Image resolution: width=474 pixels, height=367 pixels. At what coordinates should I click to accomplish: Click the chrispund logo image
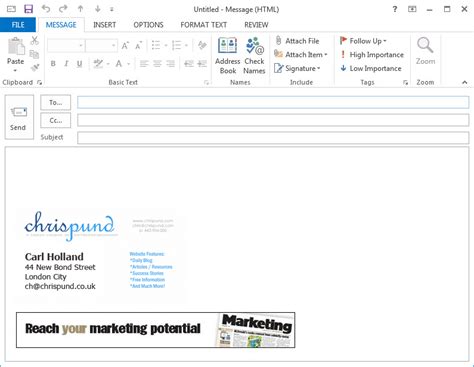[70, 226]
